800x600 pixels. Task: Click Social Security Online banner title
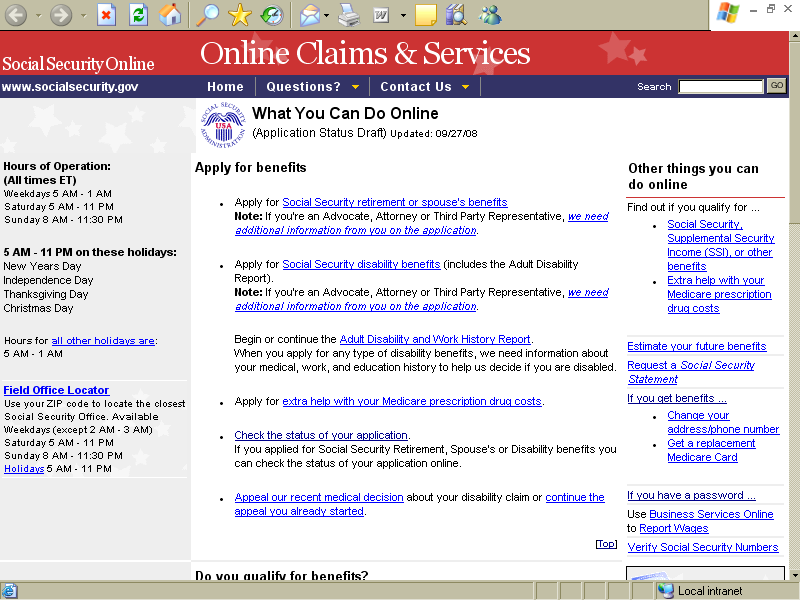(78, 64)
